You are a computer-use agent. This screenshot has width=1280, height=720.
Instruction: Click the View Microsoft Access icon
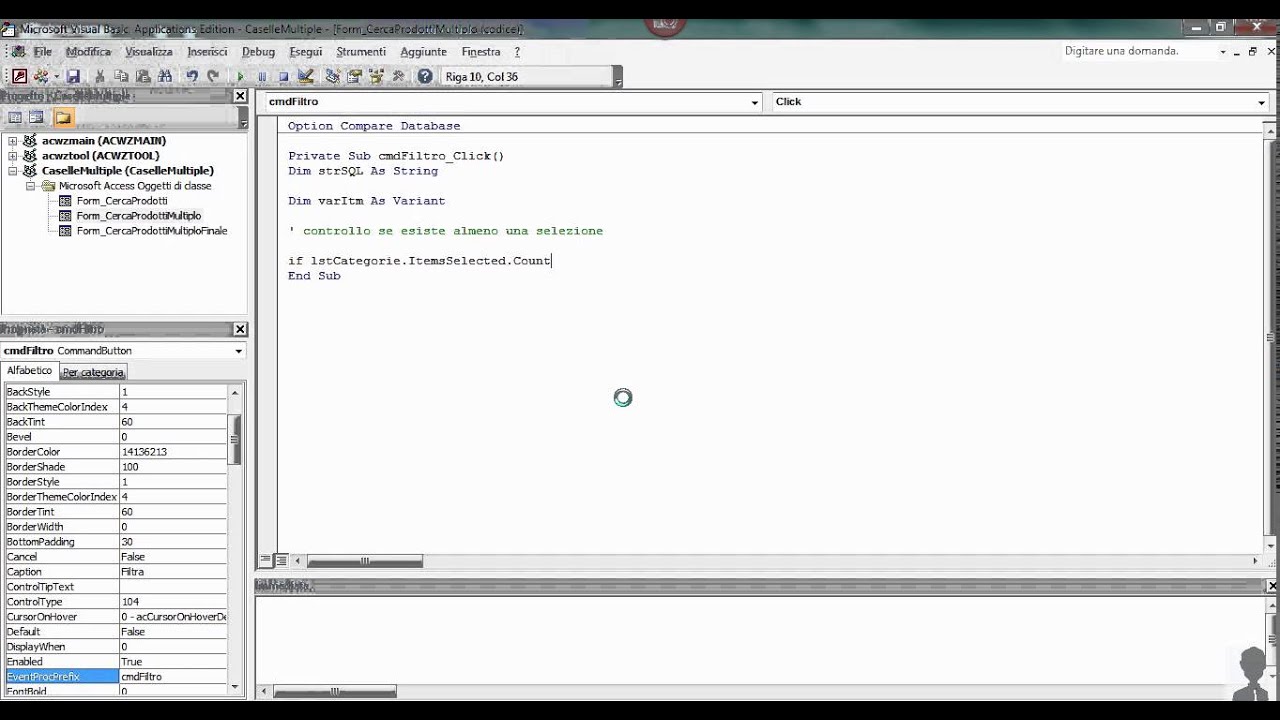[x=19, y=76]
